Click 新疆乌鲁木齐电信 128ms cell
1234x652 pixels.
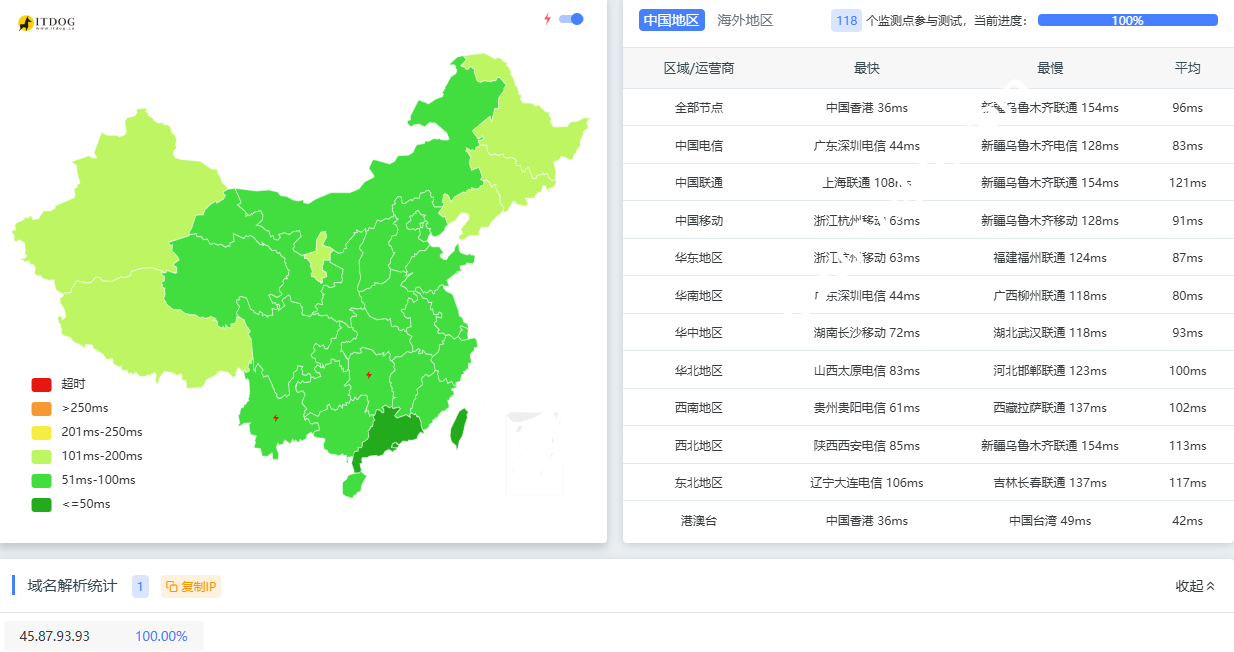tap(1050, 145)
